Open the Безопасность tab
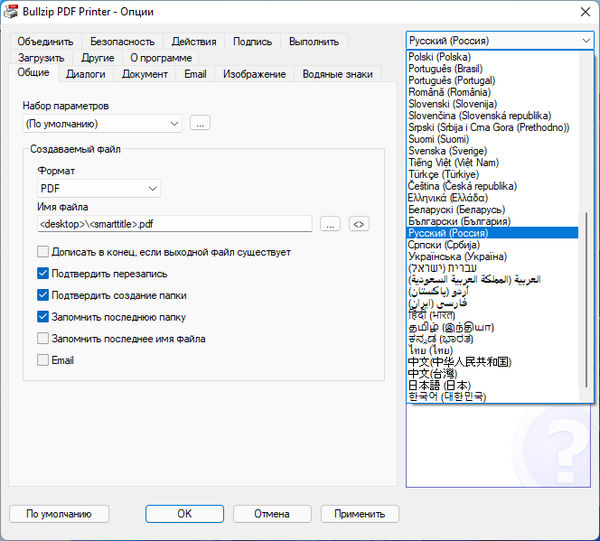The image size is (600, 541). pyautogui.click(x=122, y=42)
